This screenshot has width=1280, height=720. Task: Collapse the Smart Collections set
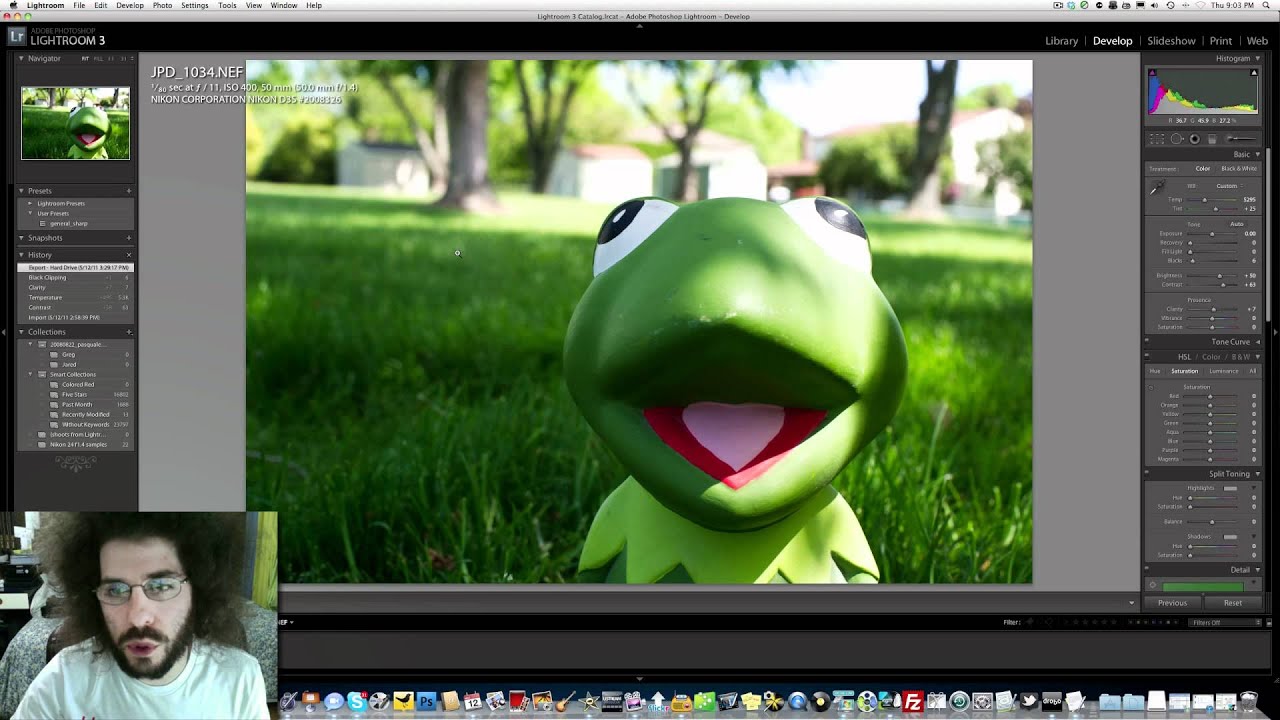(x=30, y=374)
